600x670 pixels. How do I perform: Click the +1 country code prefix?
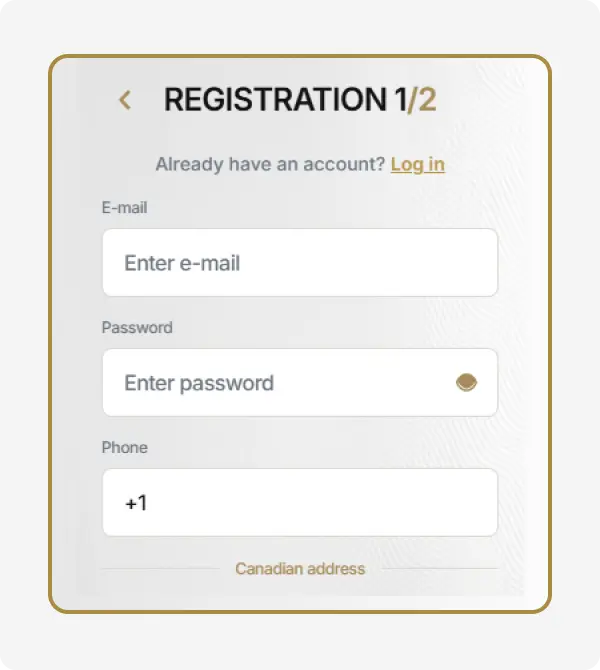coord(136,503)
